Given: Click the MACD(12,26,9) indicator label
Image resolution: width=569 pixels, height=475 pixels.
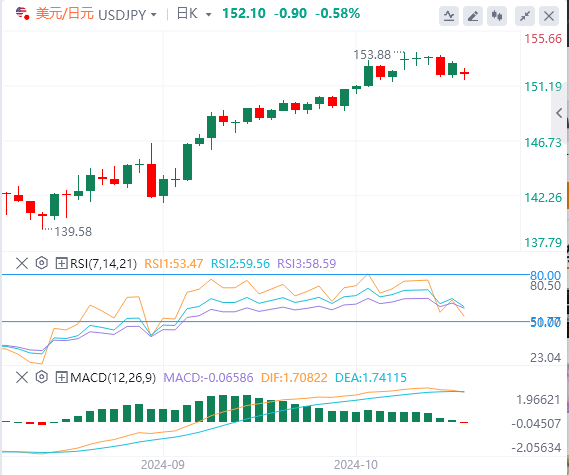Looking at the screenshot, I should point(113,377).
